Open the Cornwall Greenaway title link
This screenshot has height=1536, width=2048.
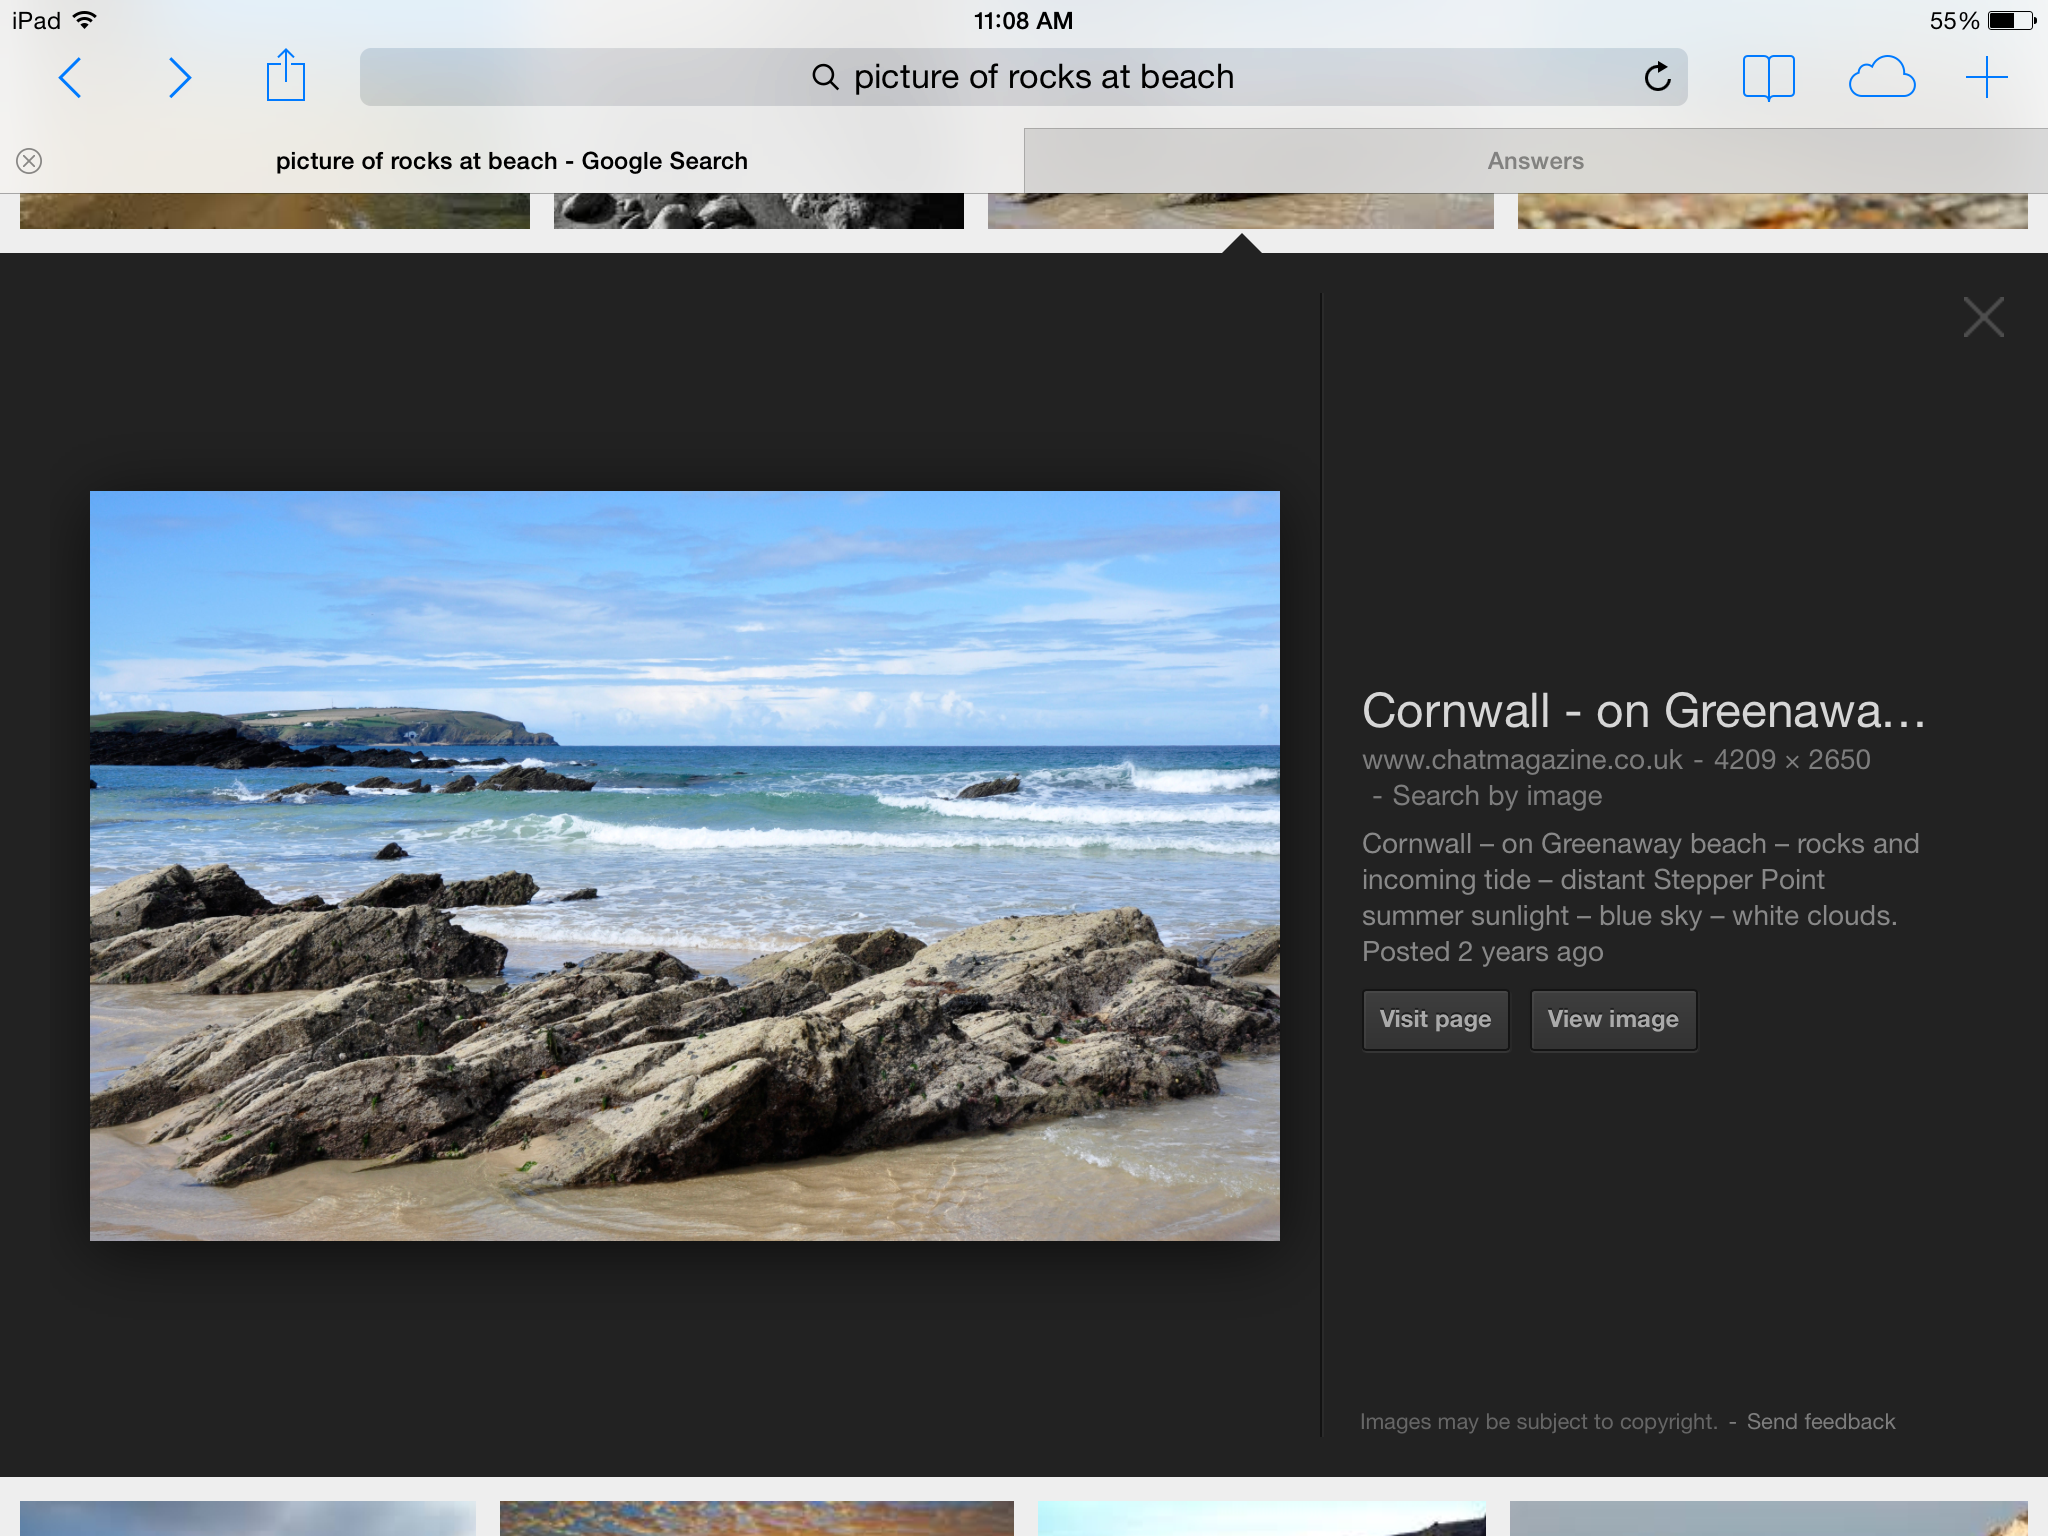(x=1642, y=711)
